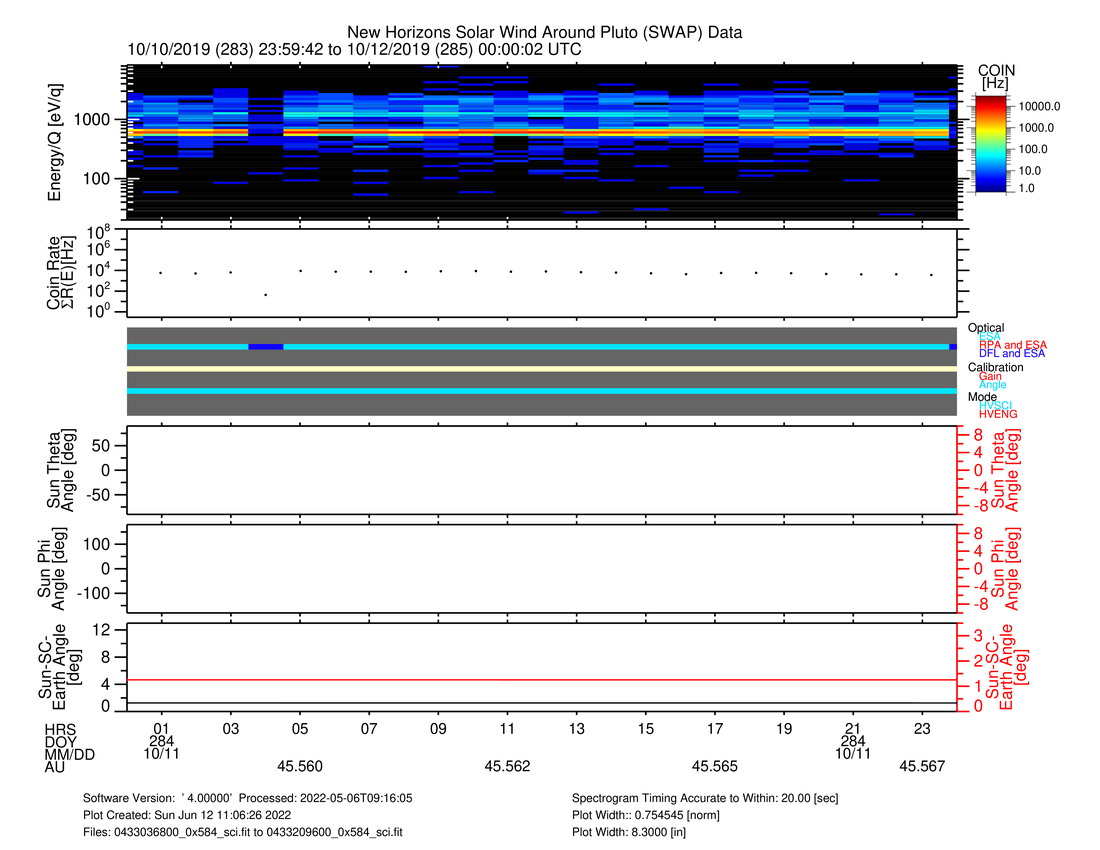
Task: Click the pale yellow calibration band
Action: [540, 369]
